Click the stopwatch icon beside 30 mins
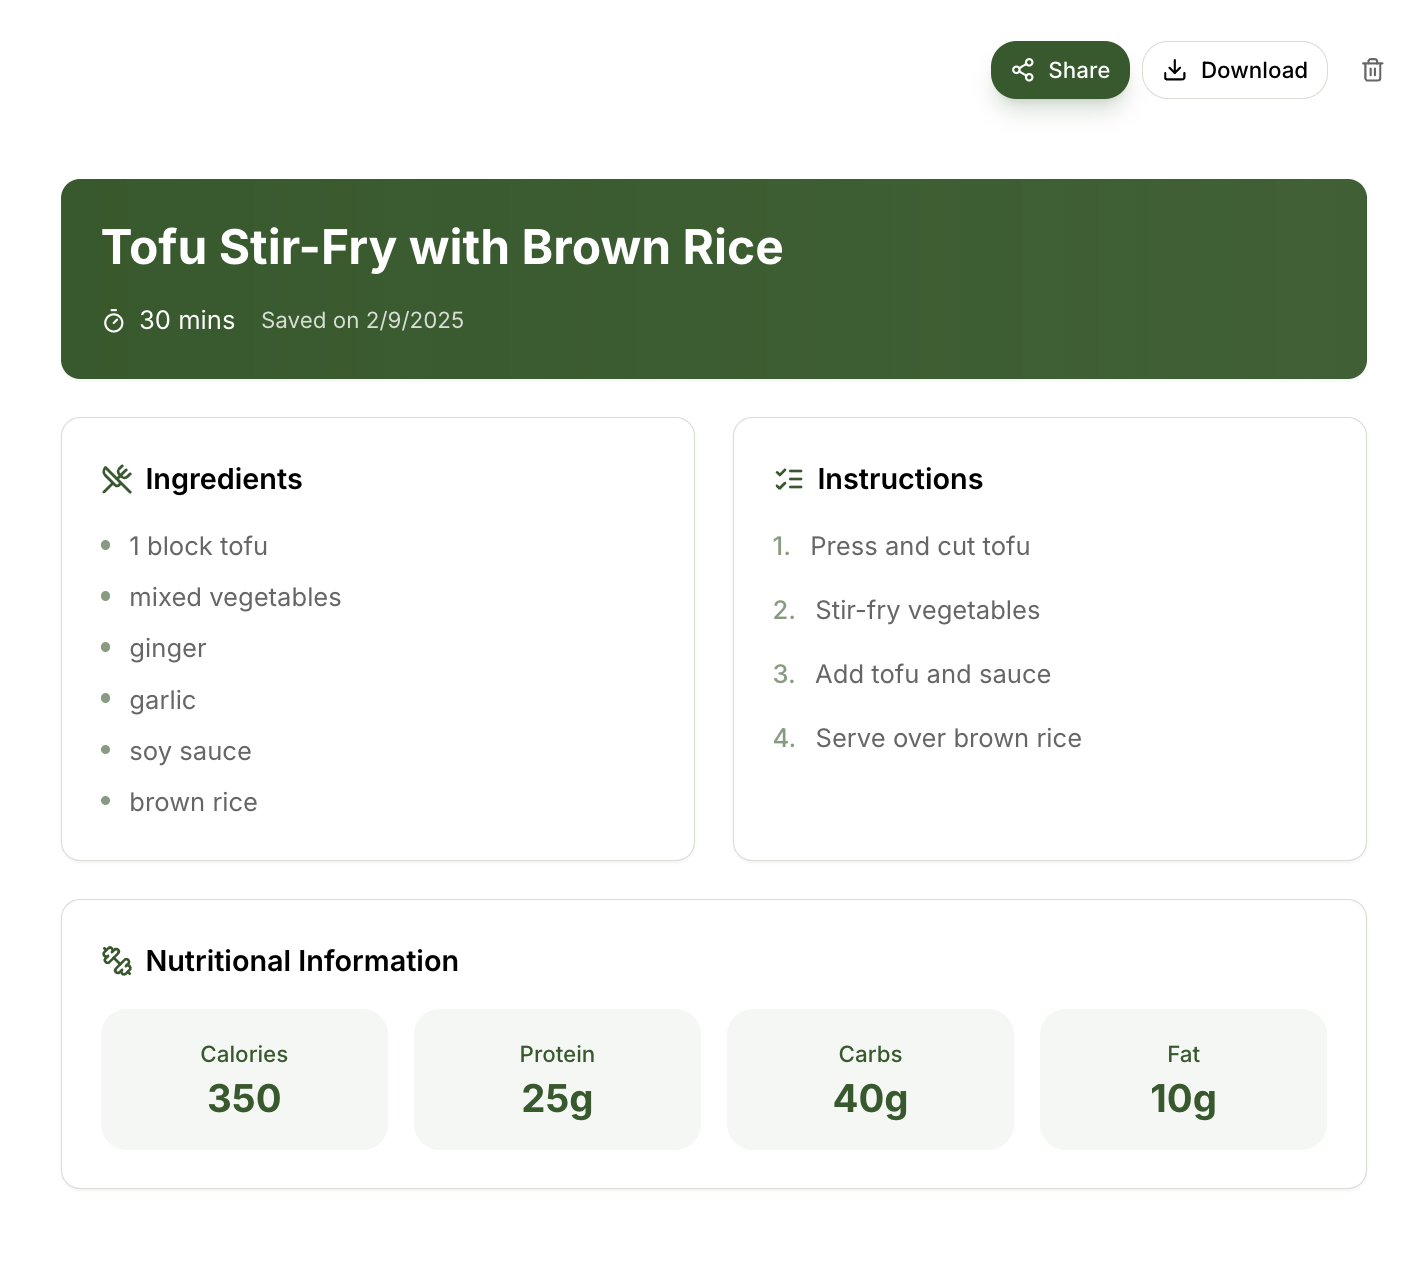 click(x=114, y=321)
